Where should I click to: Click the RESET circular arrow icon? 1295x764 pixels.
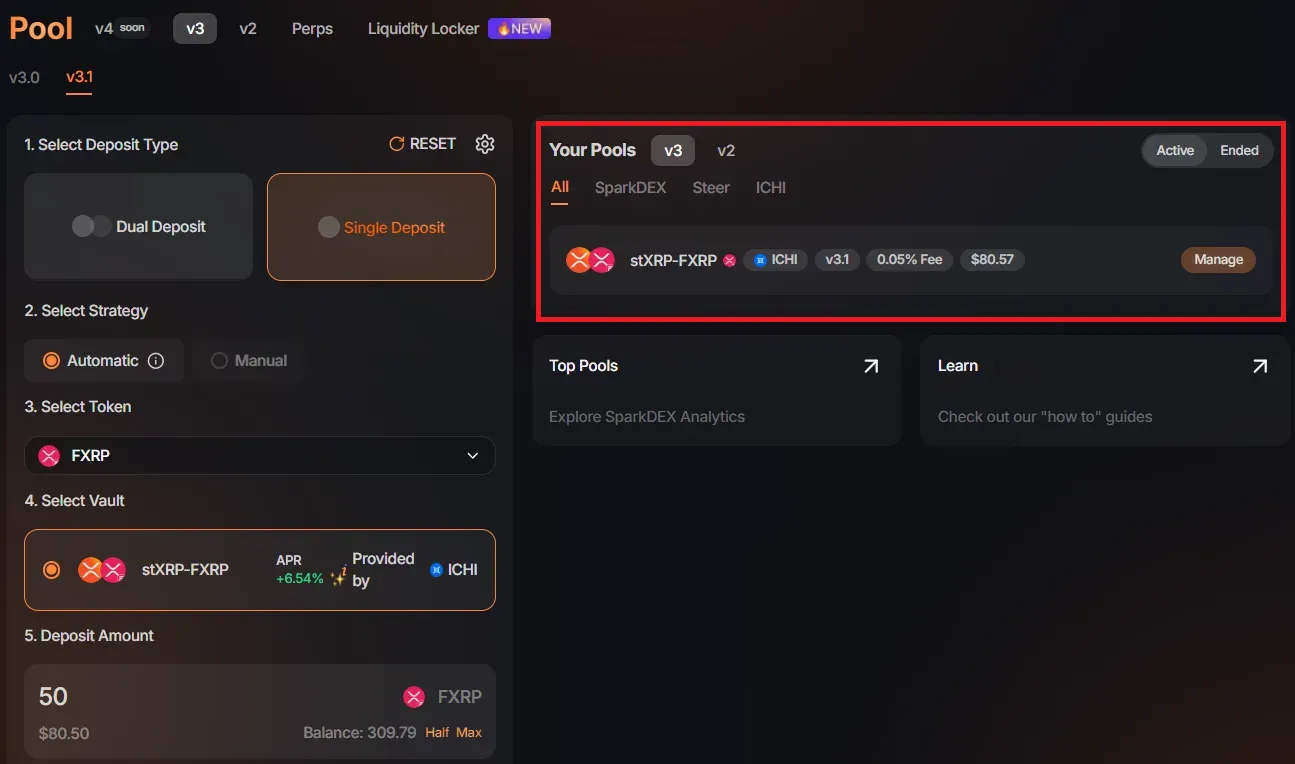pyautogui.click(x=397, y=144)
